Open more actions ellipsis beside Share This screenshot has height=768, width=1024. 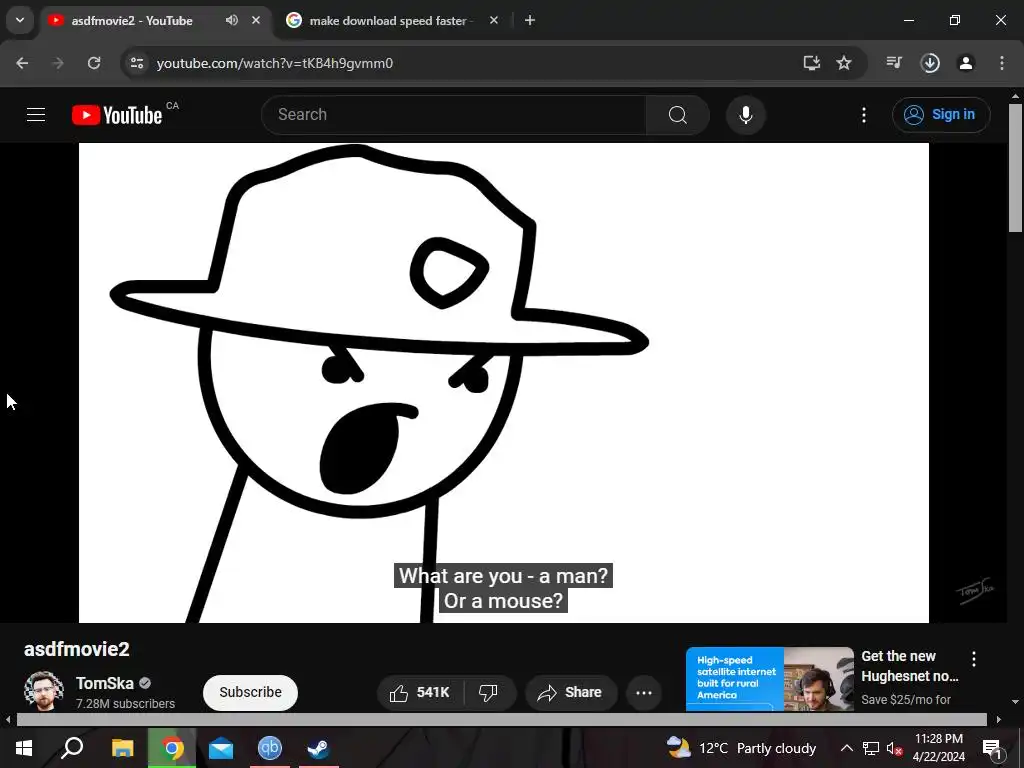click(644, 692)
